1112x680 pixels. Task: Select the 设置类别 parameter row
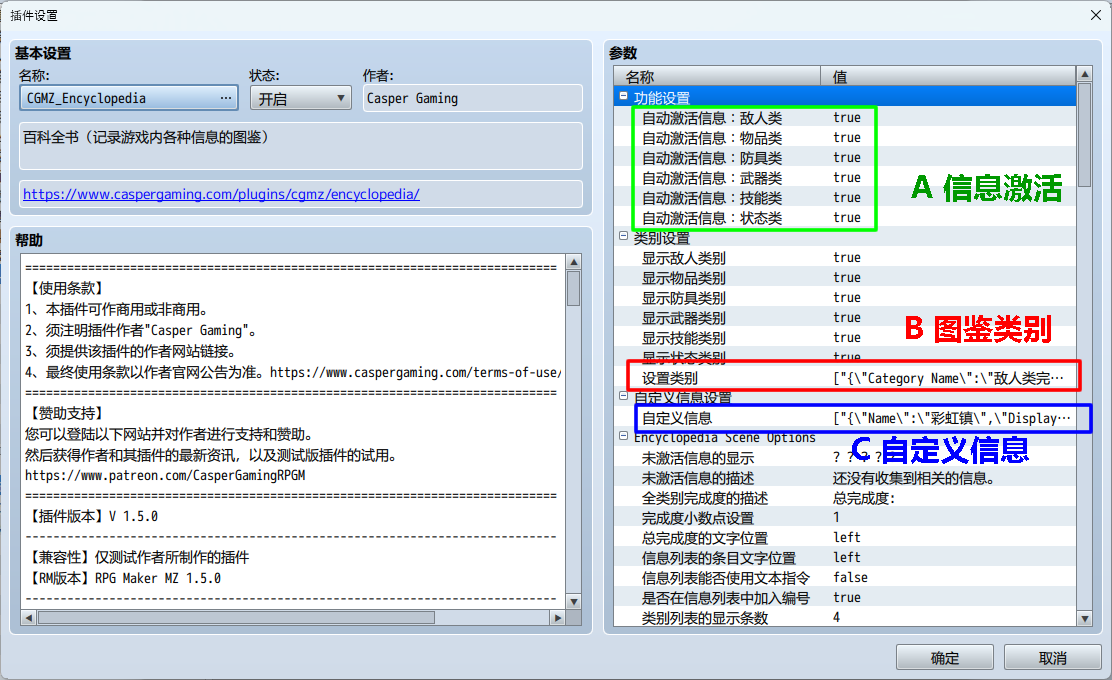845,378
